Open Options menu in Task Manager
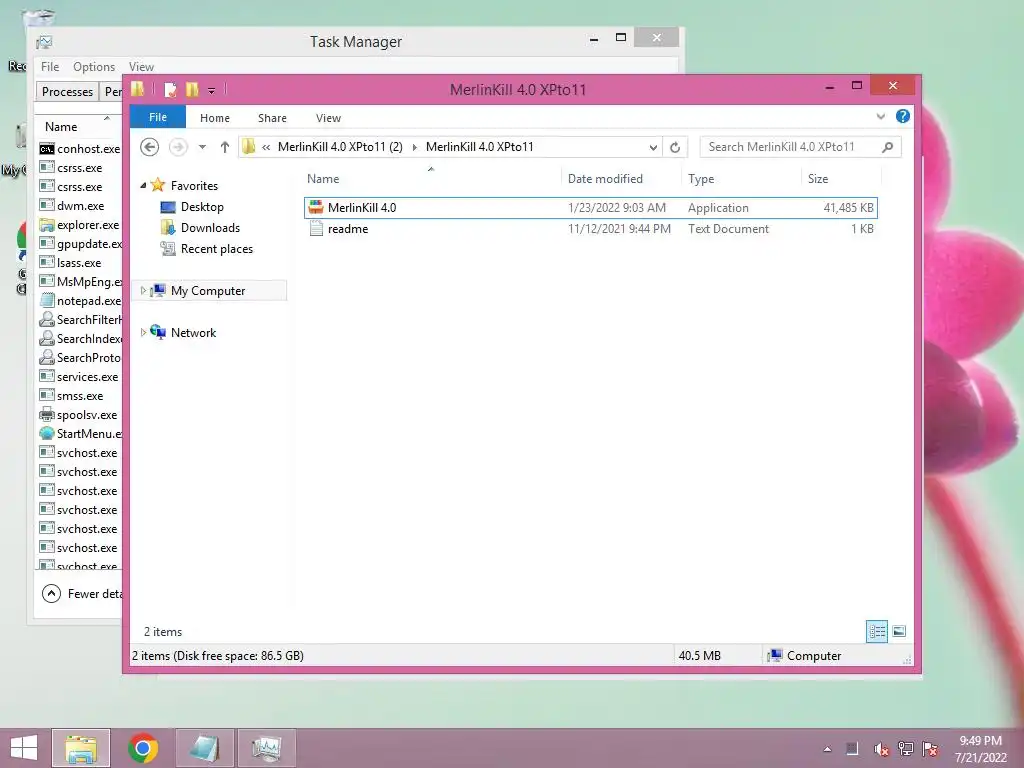 point(93,67)
